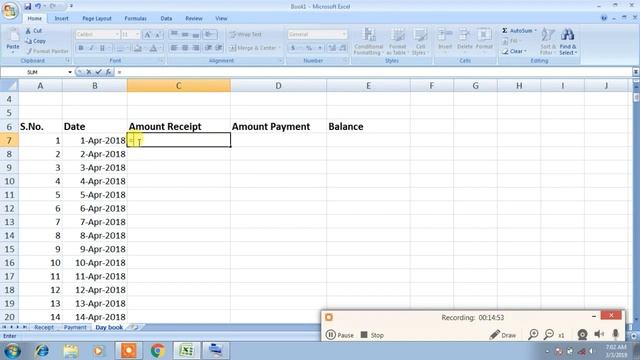Open Clipboard group dialog launcher

(68, 60)
